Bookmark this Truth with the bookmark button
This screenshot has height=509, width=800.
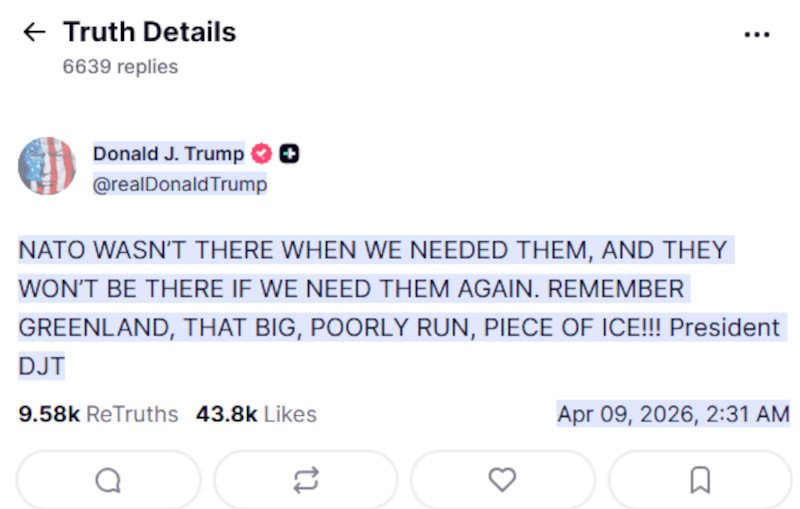click(700, 481)
